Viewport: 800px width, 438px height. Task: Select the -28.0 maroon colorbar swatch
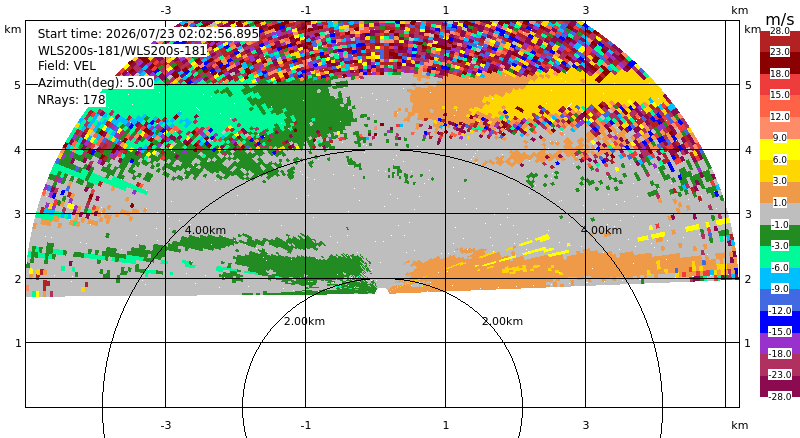pos(780,386)
